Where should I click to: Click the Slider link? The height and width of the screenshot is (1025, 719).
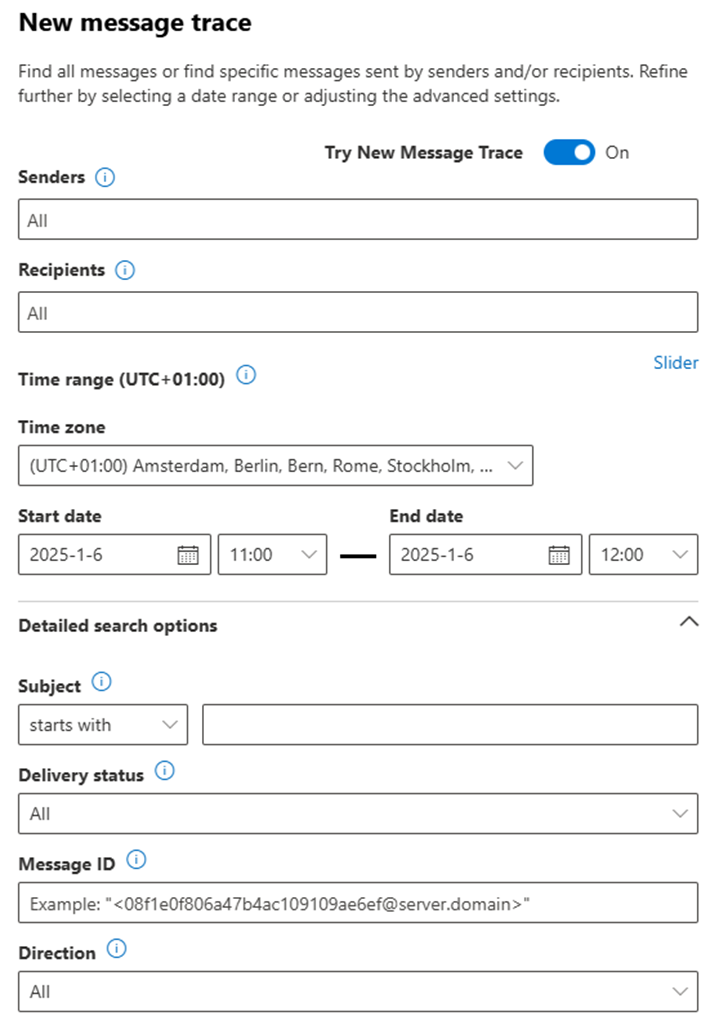click(676, 362)
